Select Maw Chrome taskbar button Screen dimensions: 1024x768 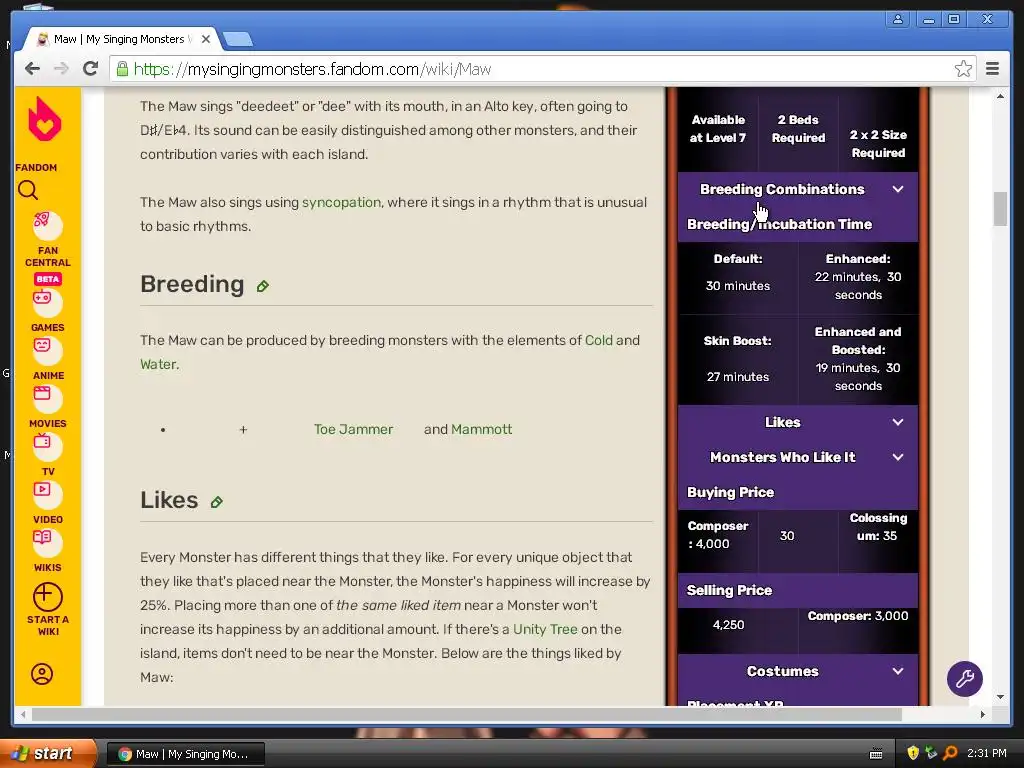click(x=185, y=754)
